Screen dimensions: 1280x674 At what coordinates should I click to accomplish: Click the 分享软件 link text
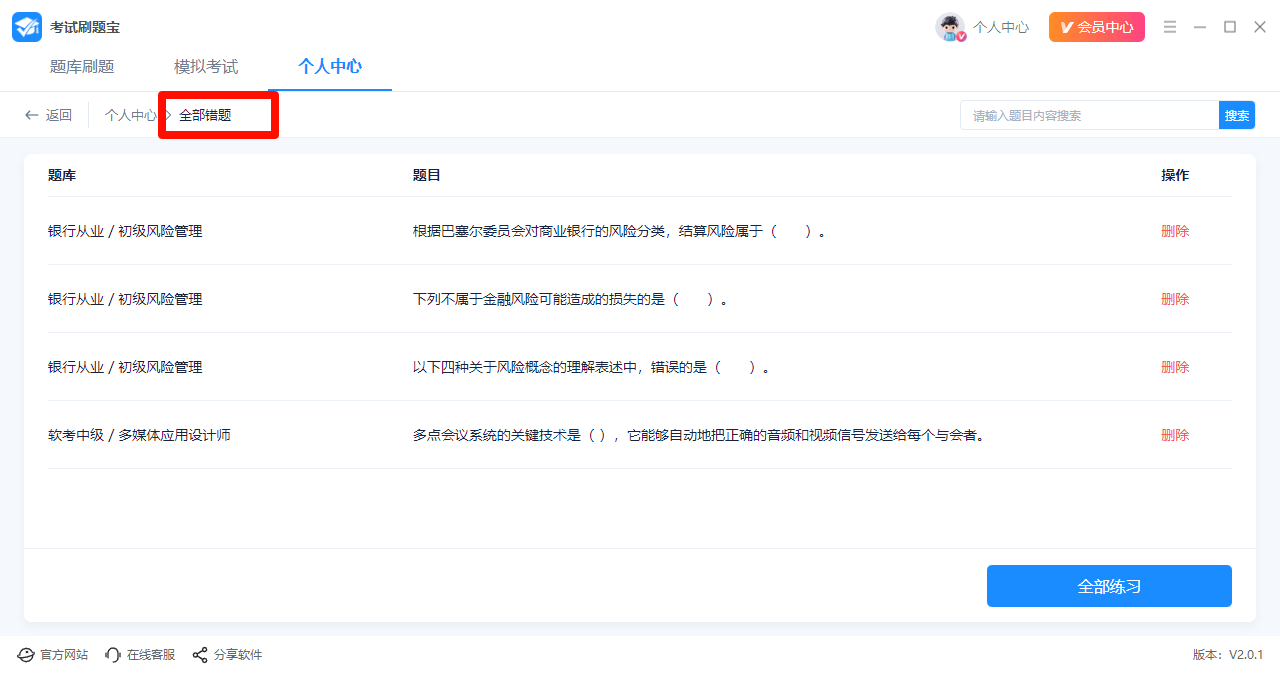coord(238,655)
